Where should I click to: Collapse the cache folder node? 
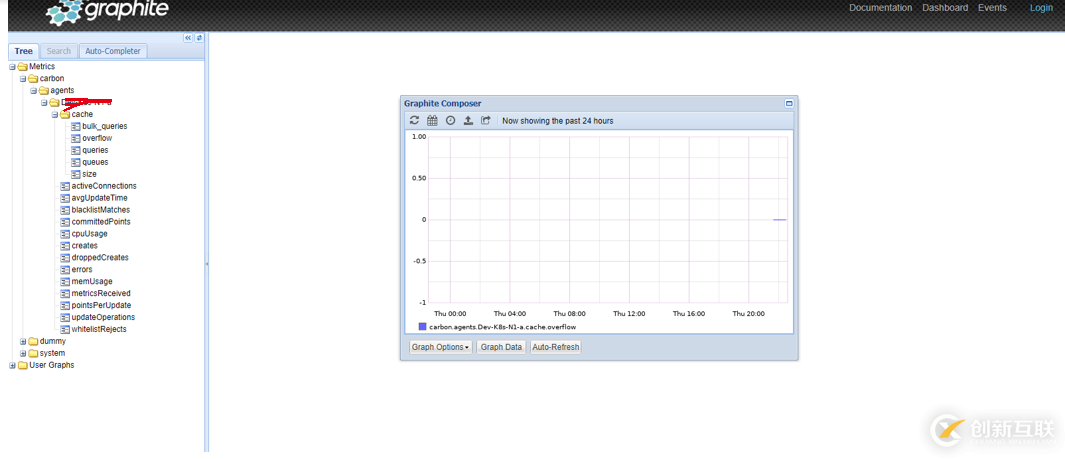55,115
